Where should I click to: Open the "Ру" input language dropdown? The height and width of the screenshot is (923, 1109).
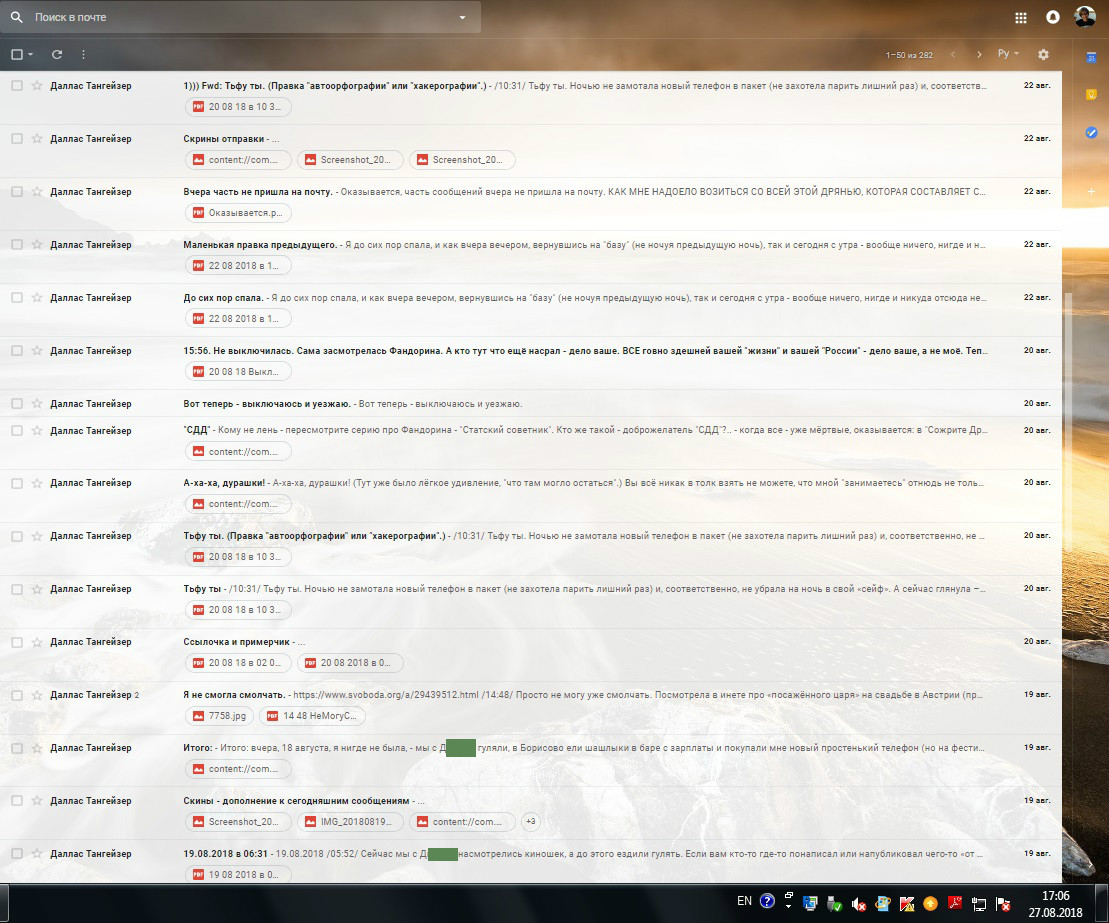point(1008,54)
